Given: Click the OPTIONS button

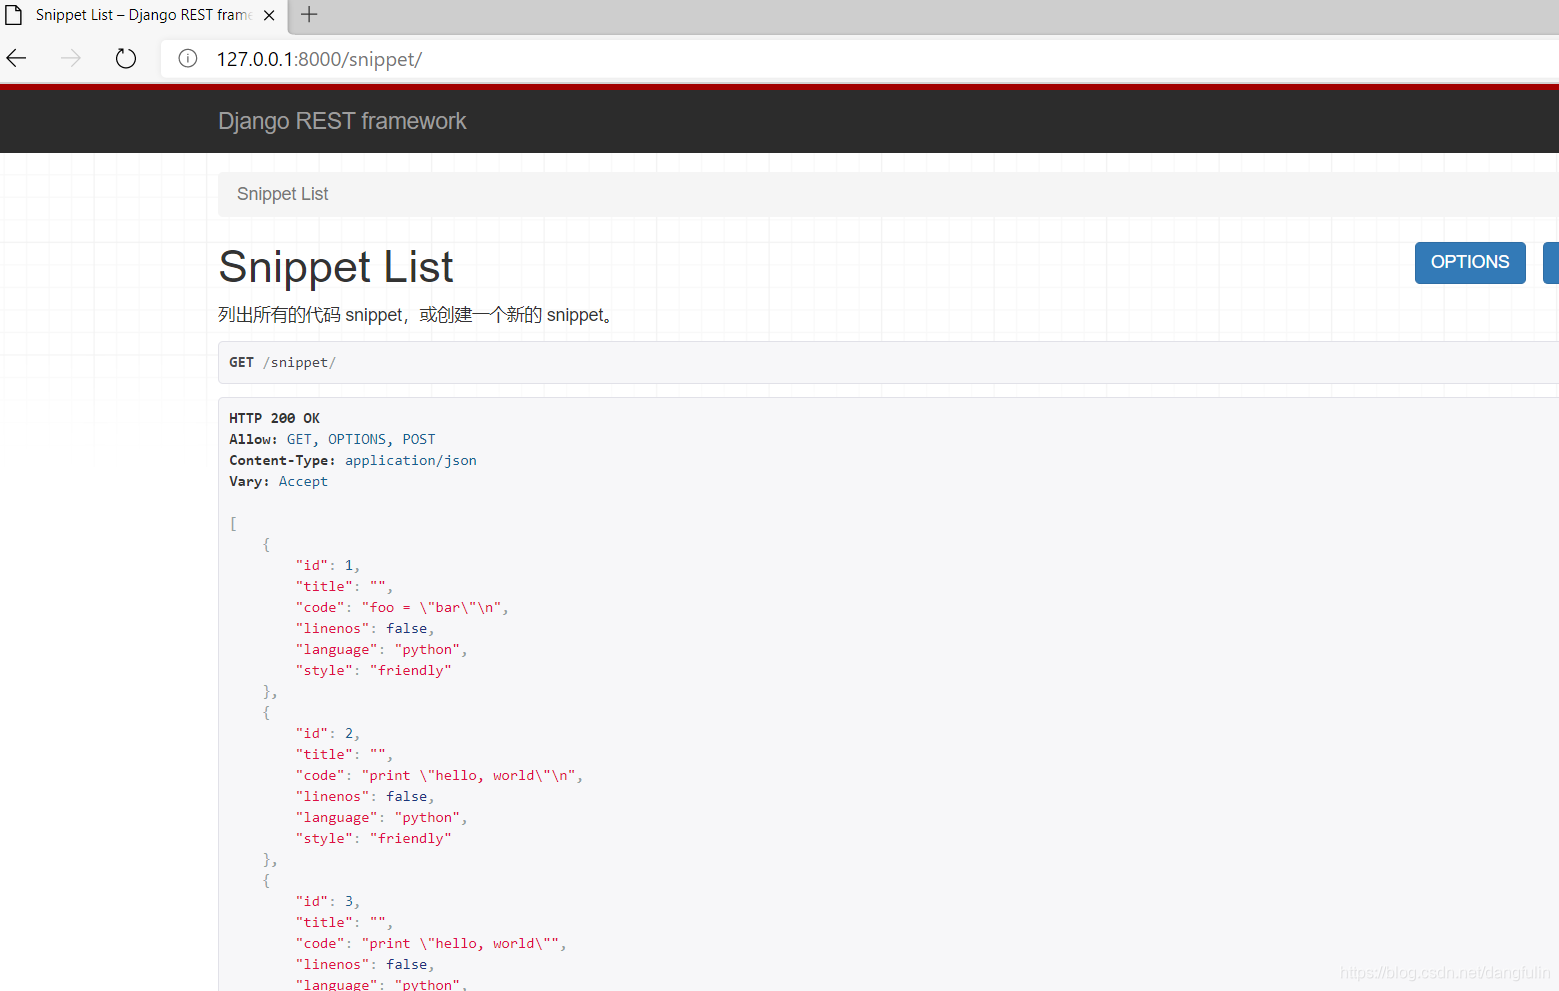Looking at the screenshot, I should click(1470, 262).
